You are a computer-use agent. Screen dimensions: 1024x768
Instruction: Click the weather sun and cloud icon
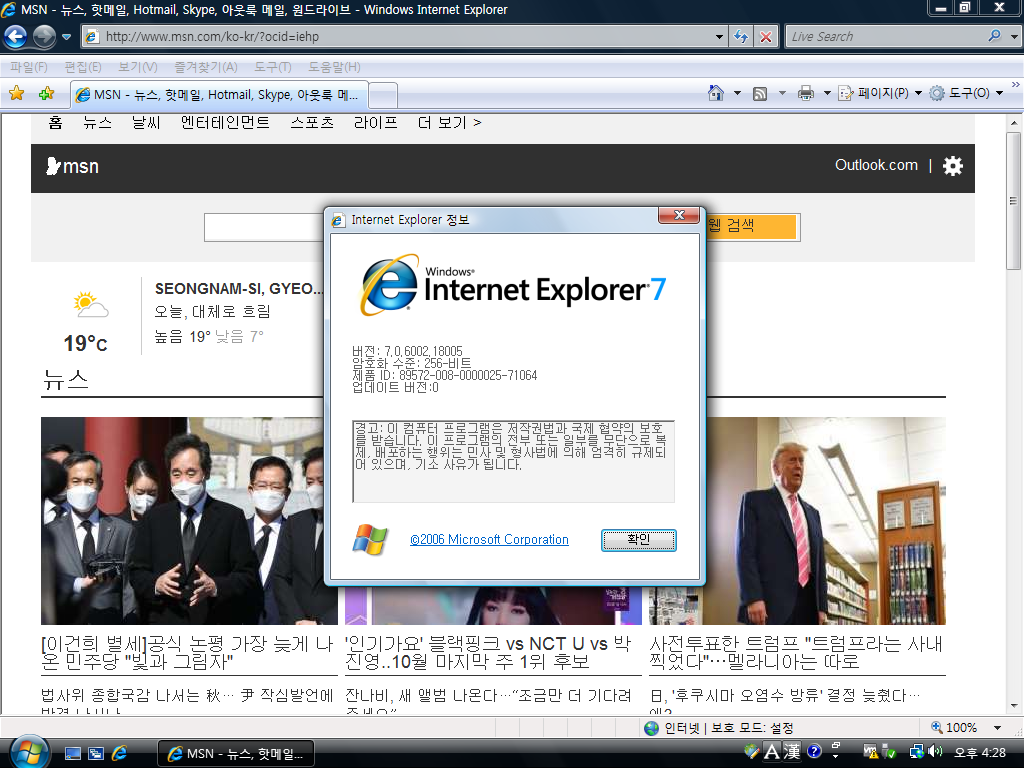pos(91,305)
